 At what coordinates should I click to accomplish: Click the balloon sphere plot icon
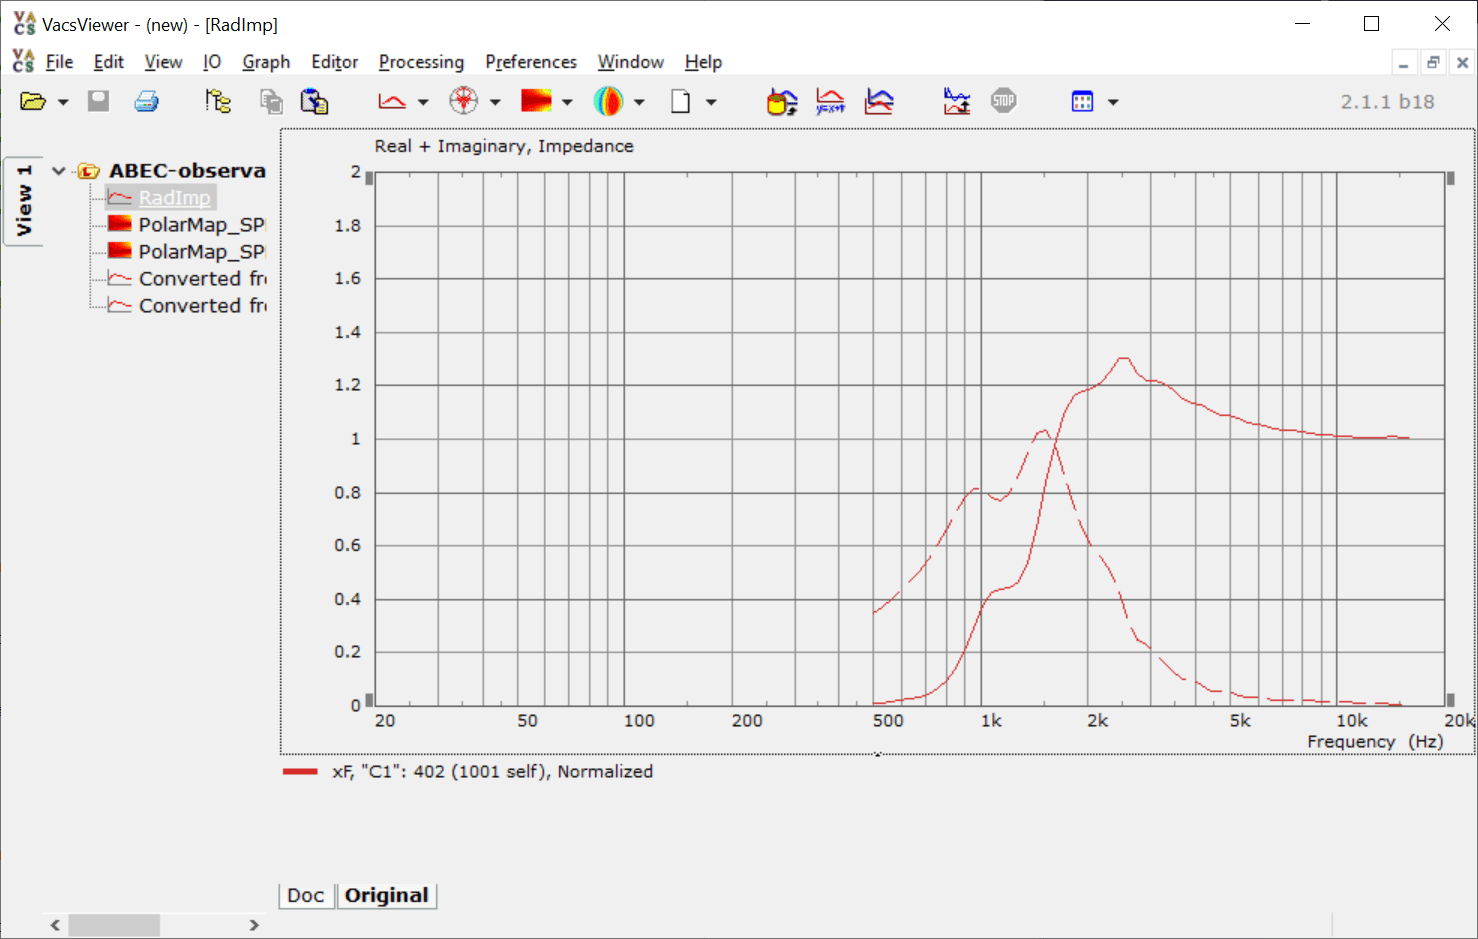point(608,101)
